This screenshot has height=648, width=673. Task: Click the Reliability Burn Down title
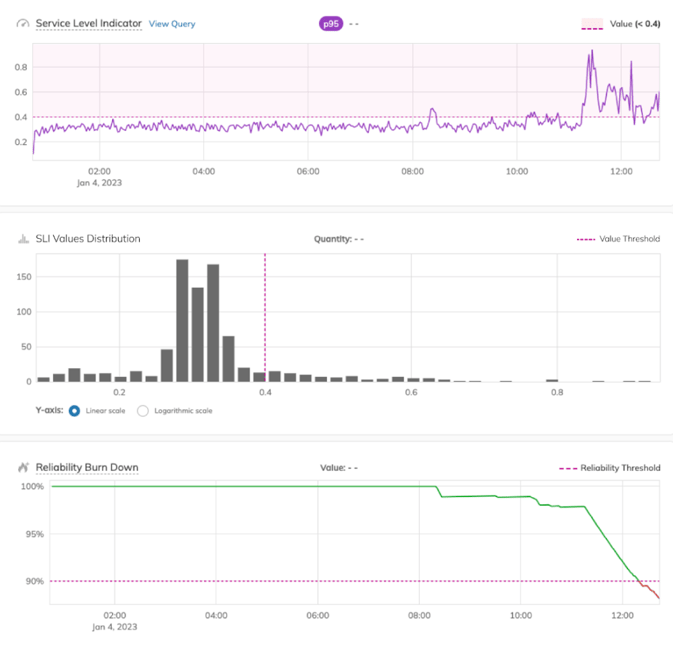(x=87, y=467)
